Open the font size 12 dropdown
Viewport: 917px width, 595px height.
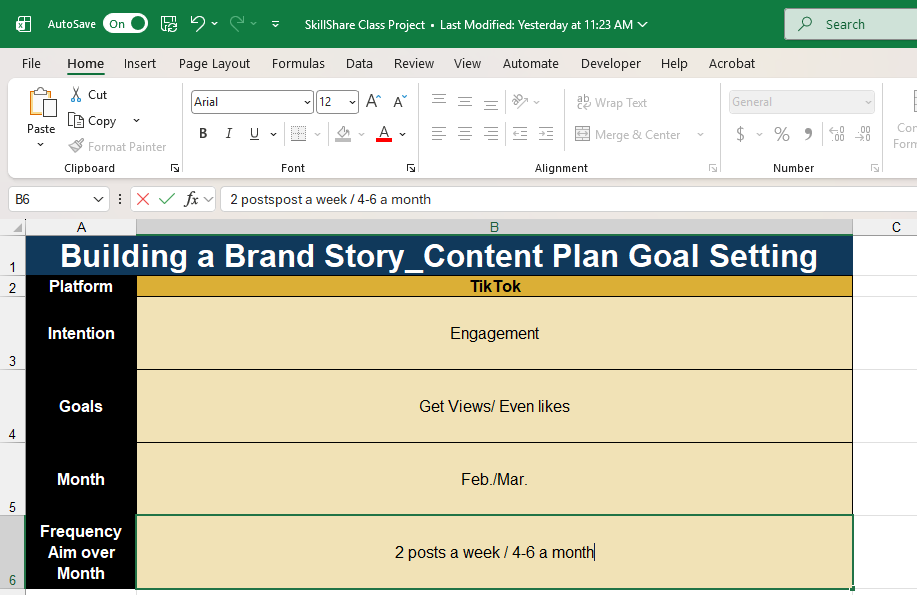point(352,102)
